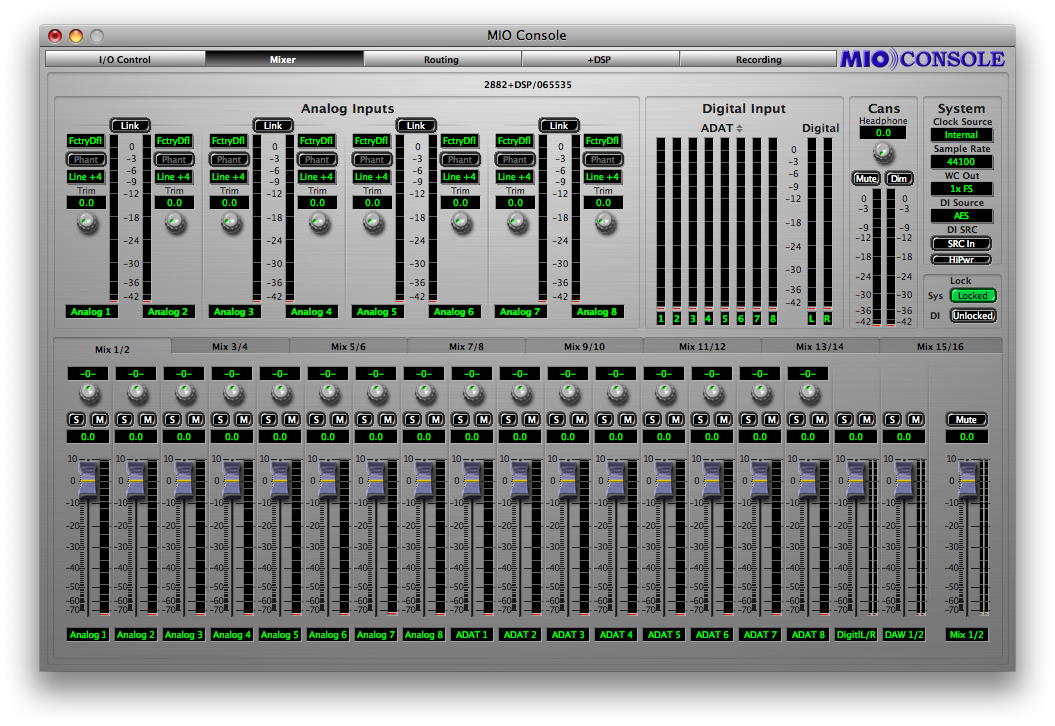Viewport: 1055px width, 726px height.
Task: Open the FctryDfl preset menu for Analog 1
Action: [86, 141]
